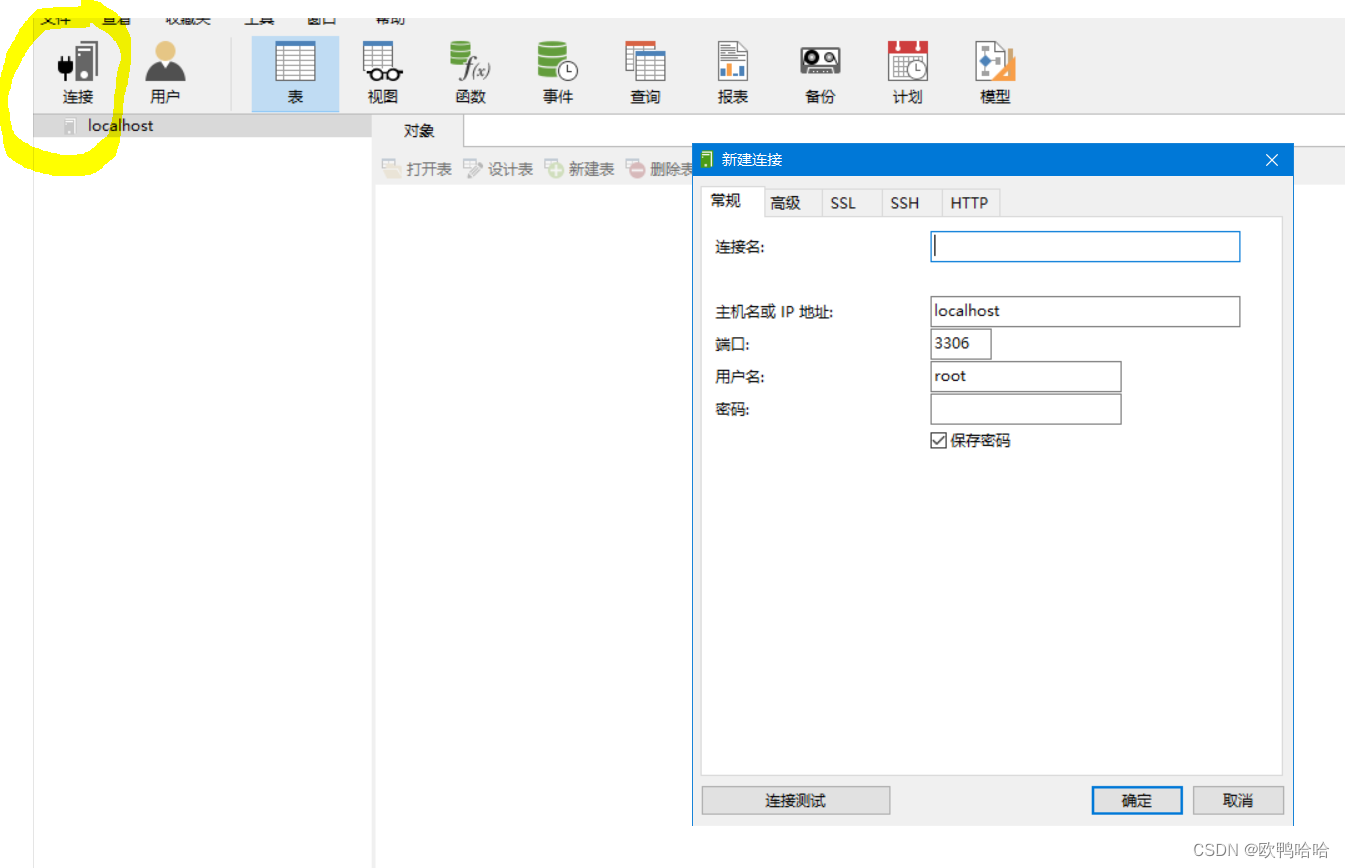The height and width of the screenshot is (868, 1345).
Task: Click the 端口 field showing 3306
Action: click(x=961, y=343)
